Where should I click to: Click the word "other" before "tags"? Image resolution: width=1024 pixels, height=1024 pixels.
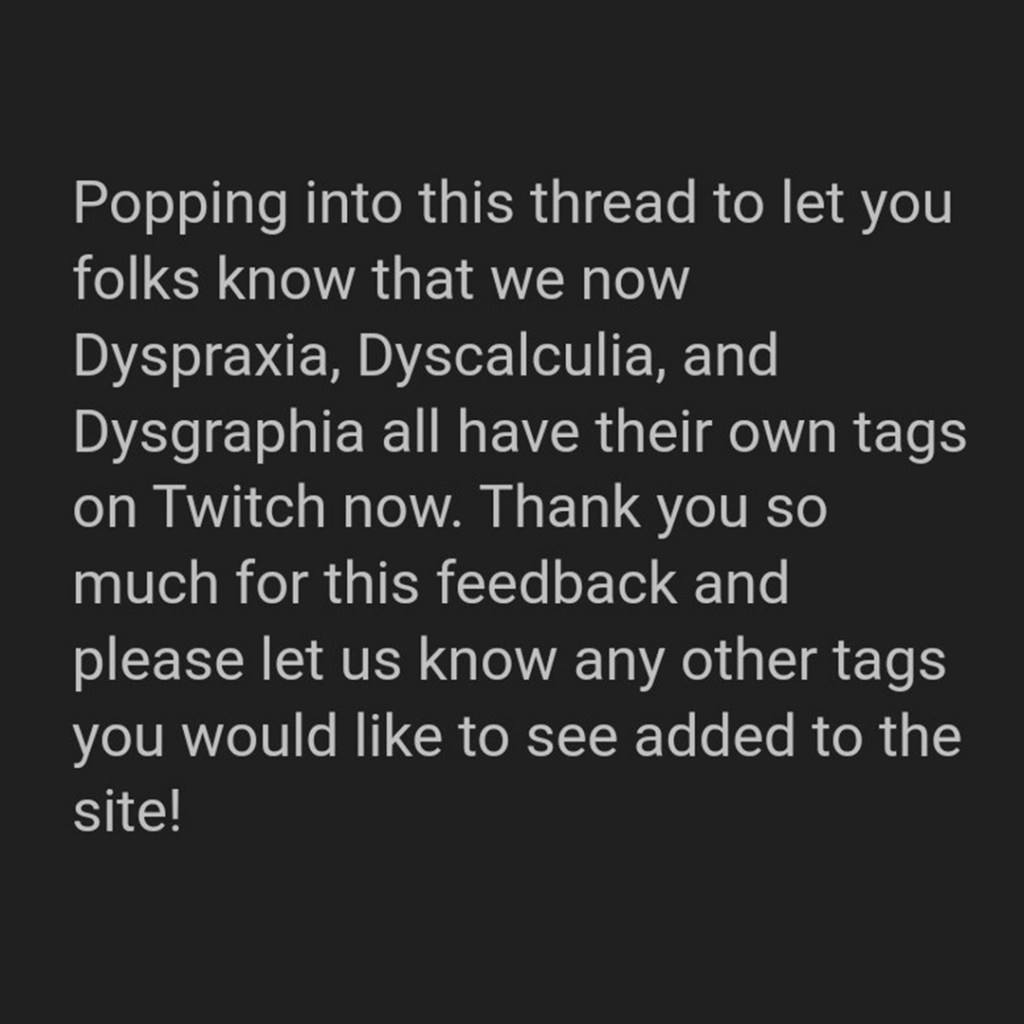pyautogui.click(x=748, y=659)
